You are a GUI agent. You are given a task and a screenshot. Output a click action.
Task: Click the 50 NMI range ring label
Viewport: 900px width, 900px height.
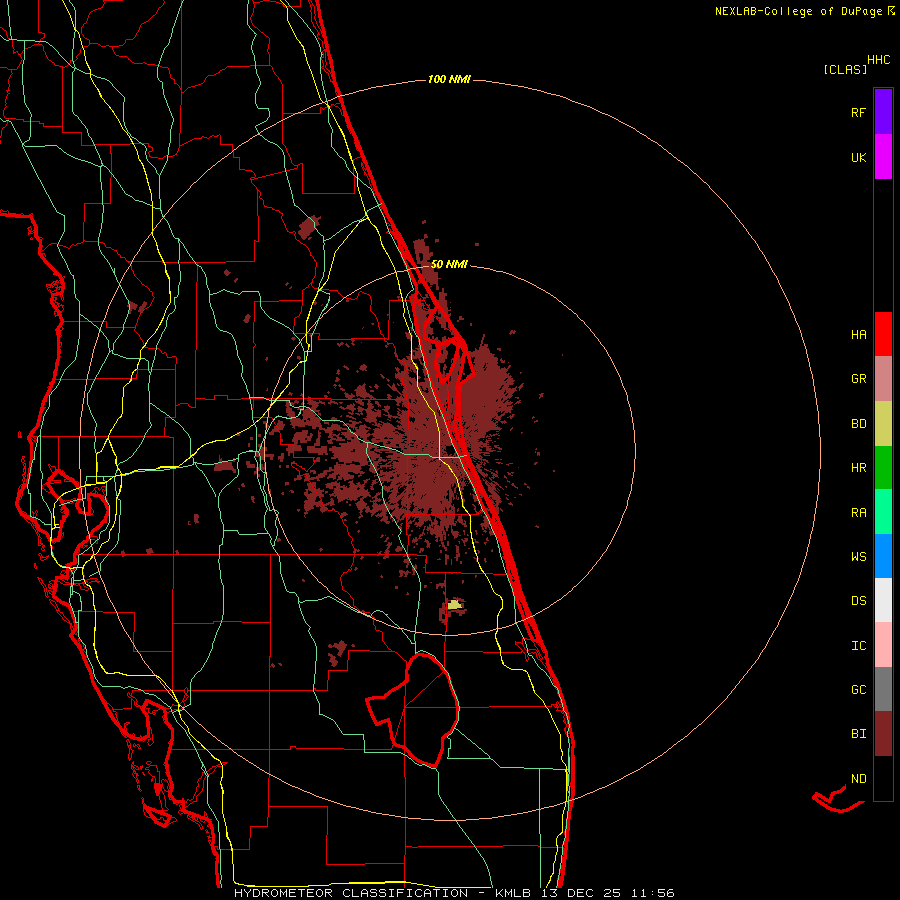tap(449, 264)
